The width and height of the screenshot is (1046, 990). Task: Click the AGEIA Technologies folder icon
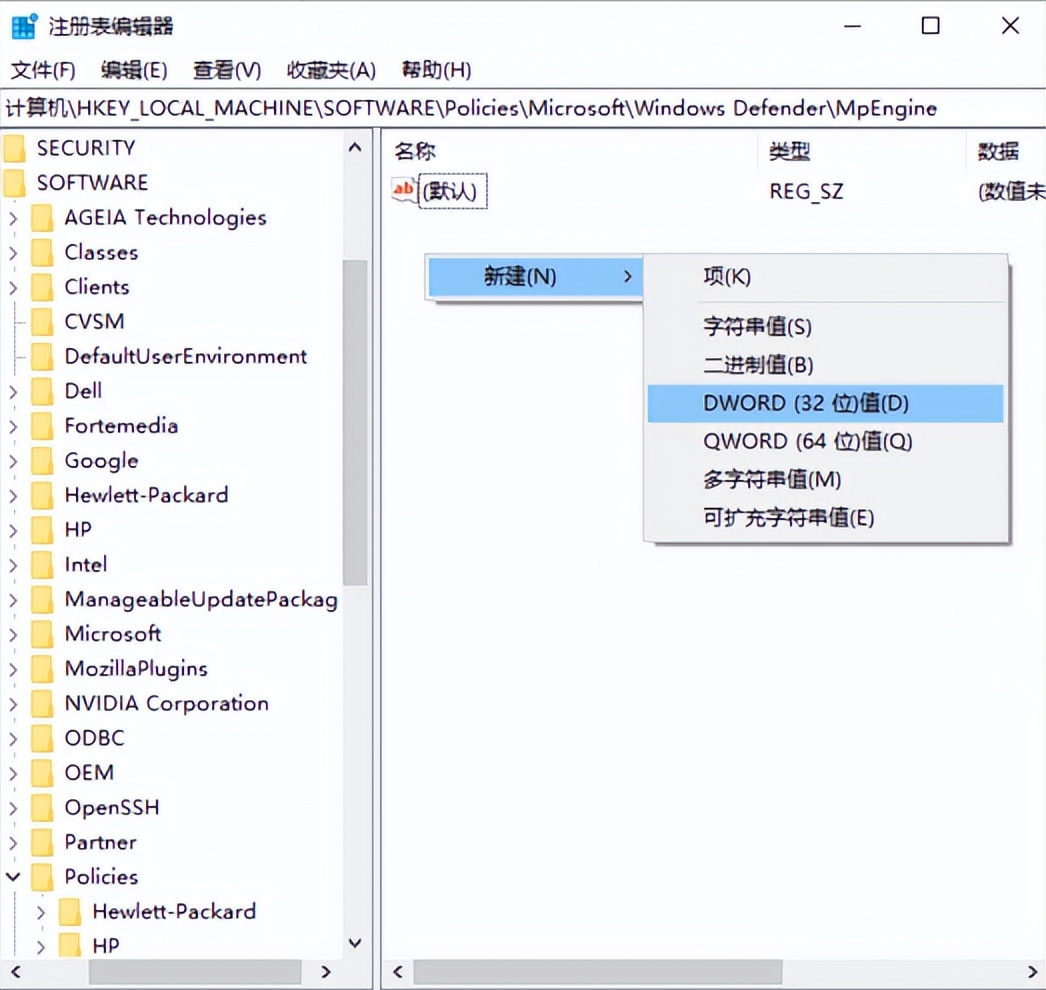tap(42, 217)
